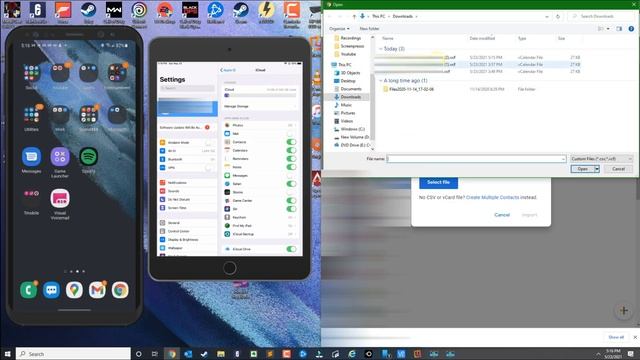
Task: Click the Open button in the dialog
Action: click(x=582, y=169)
